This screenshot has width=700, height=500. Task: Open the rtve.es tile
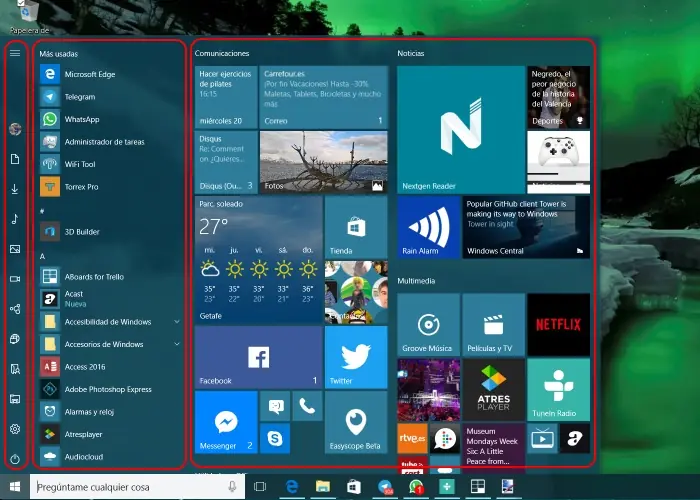[x=412, y=438]
